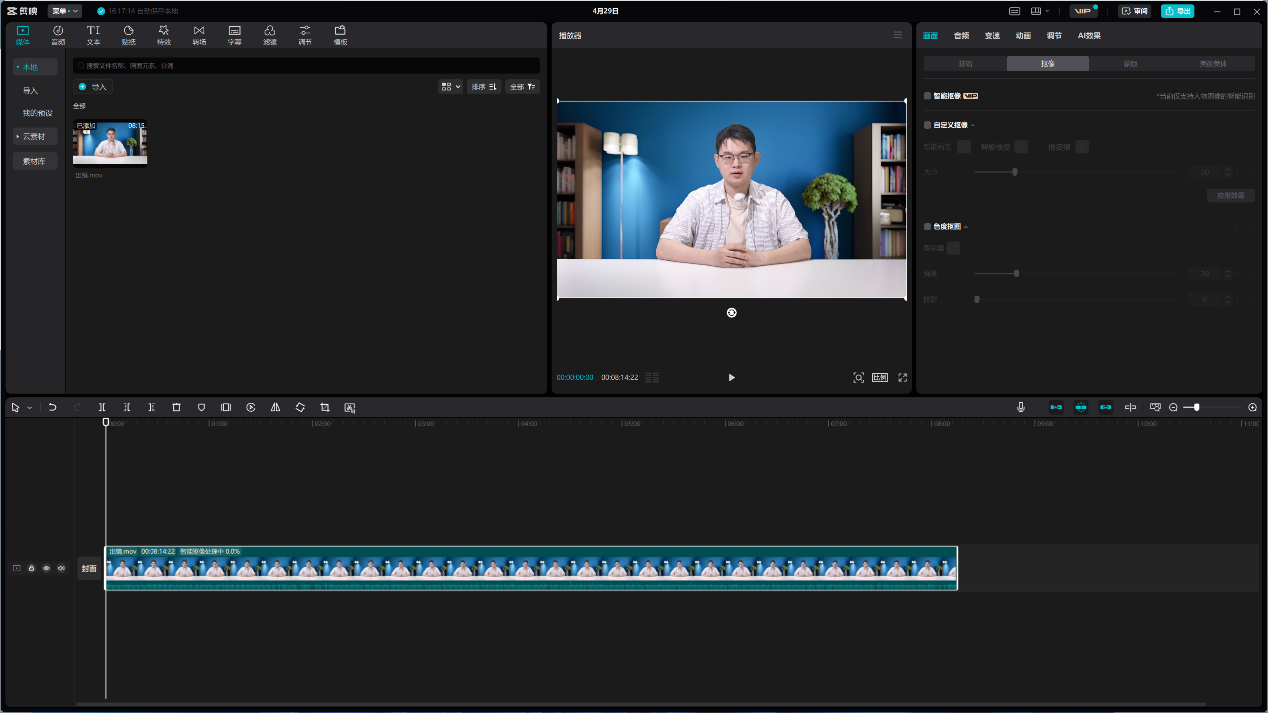Open the grid view mode dropdown
This screenshot has width=1268, height=713.
point(450,87)
